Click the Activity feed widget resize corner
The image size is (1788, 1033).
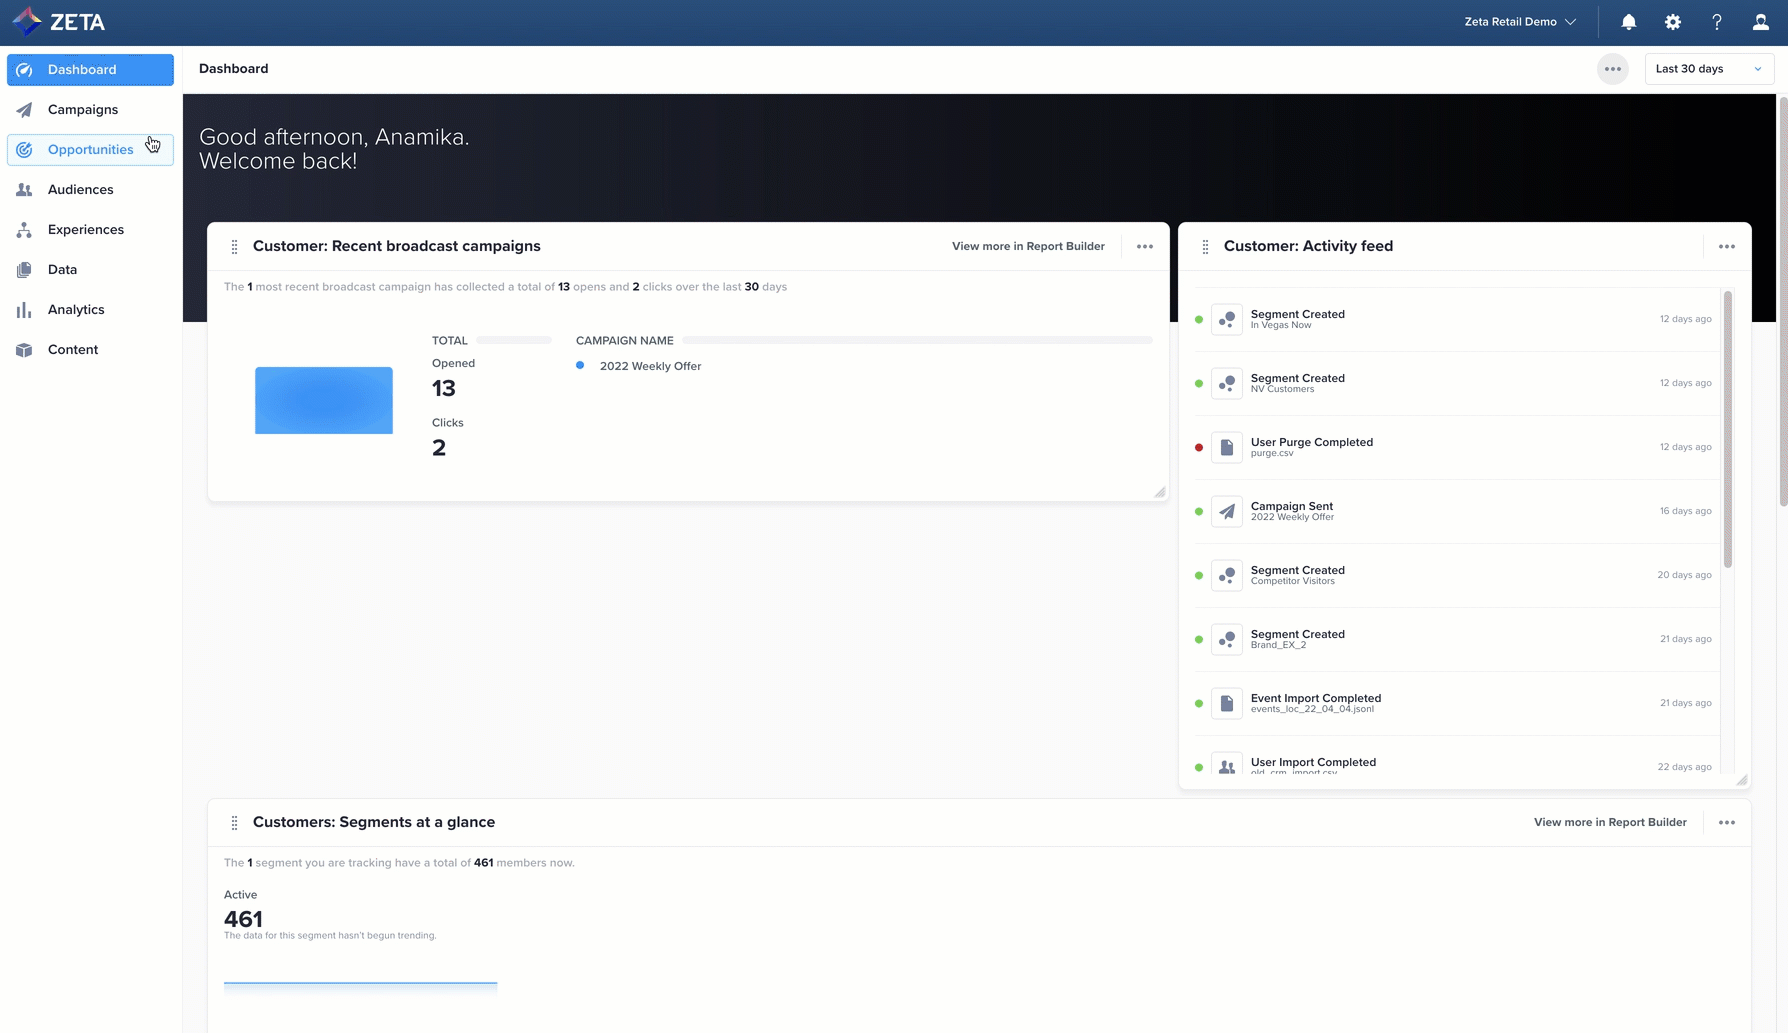(x=1742, y=780)
